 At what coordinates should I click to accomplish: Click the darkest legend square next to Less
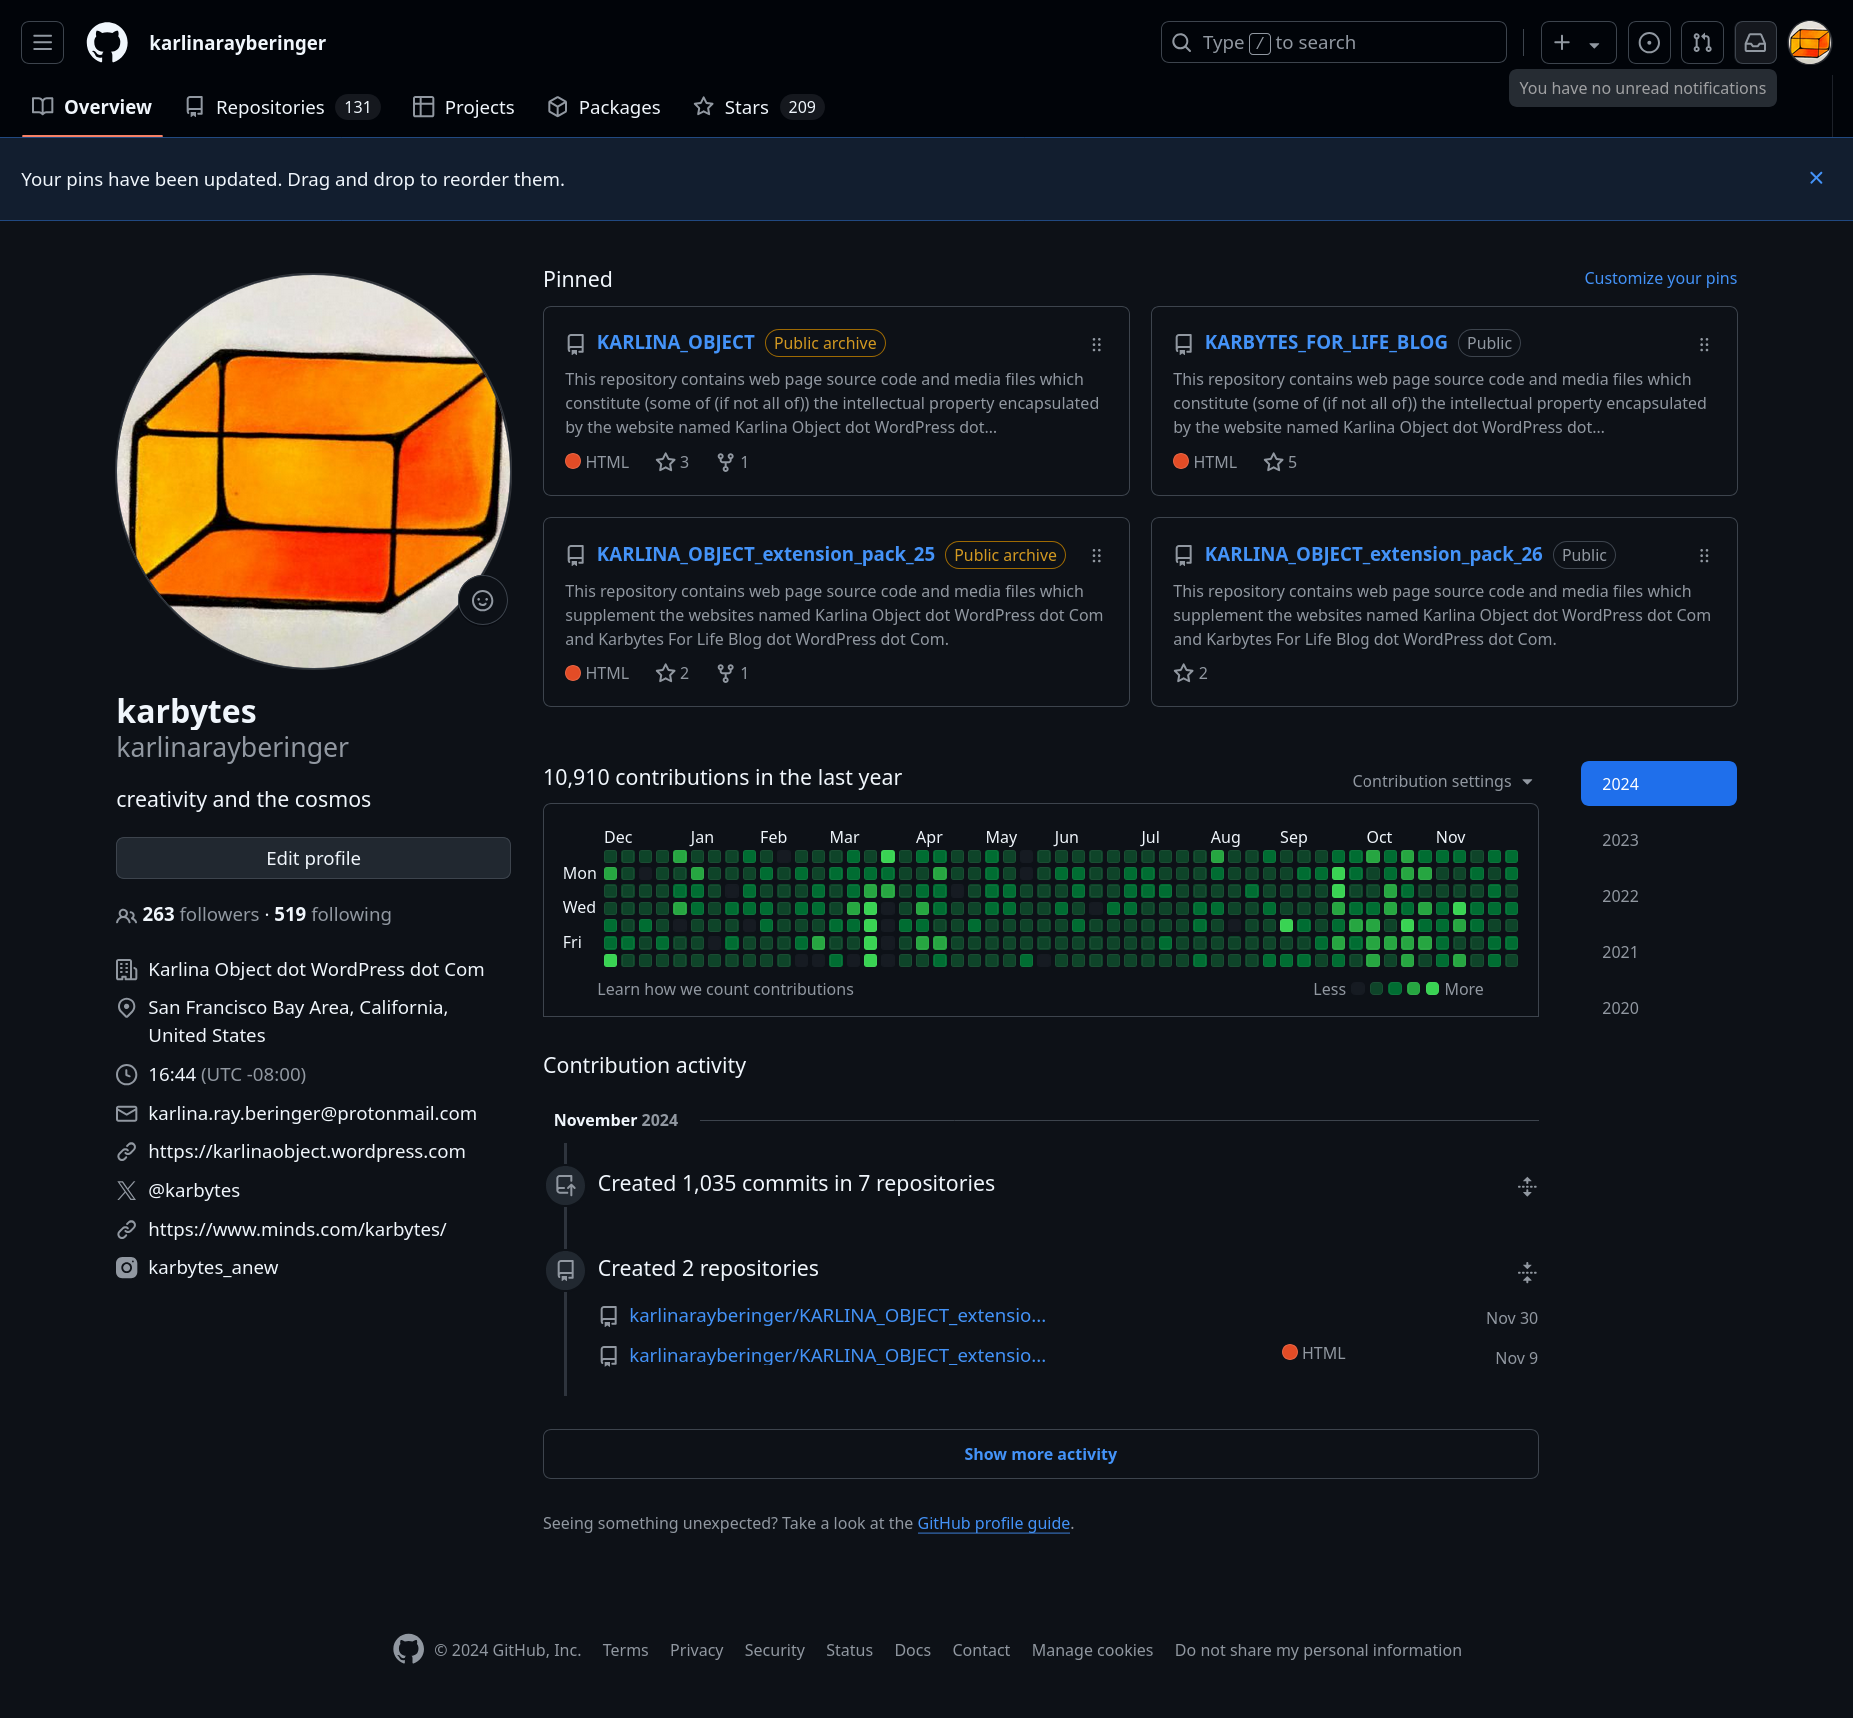point(1358,989)
